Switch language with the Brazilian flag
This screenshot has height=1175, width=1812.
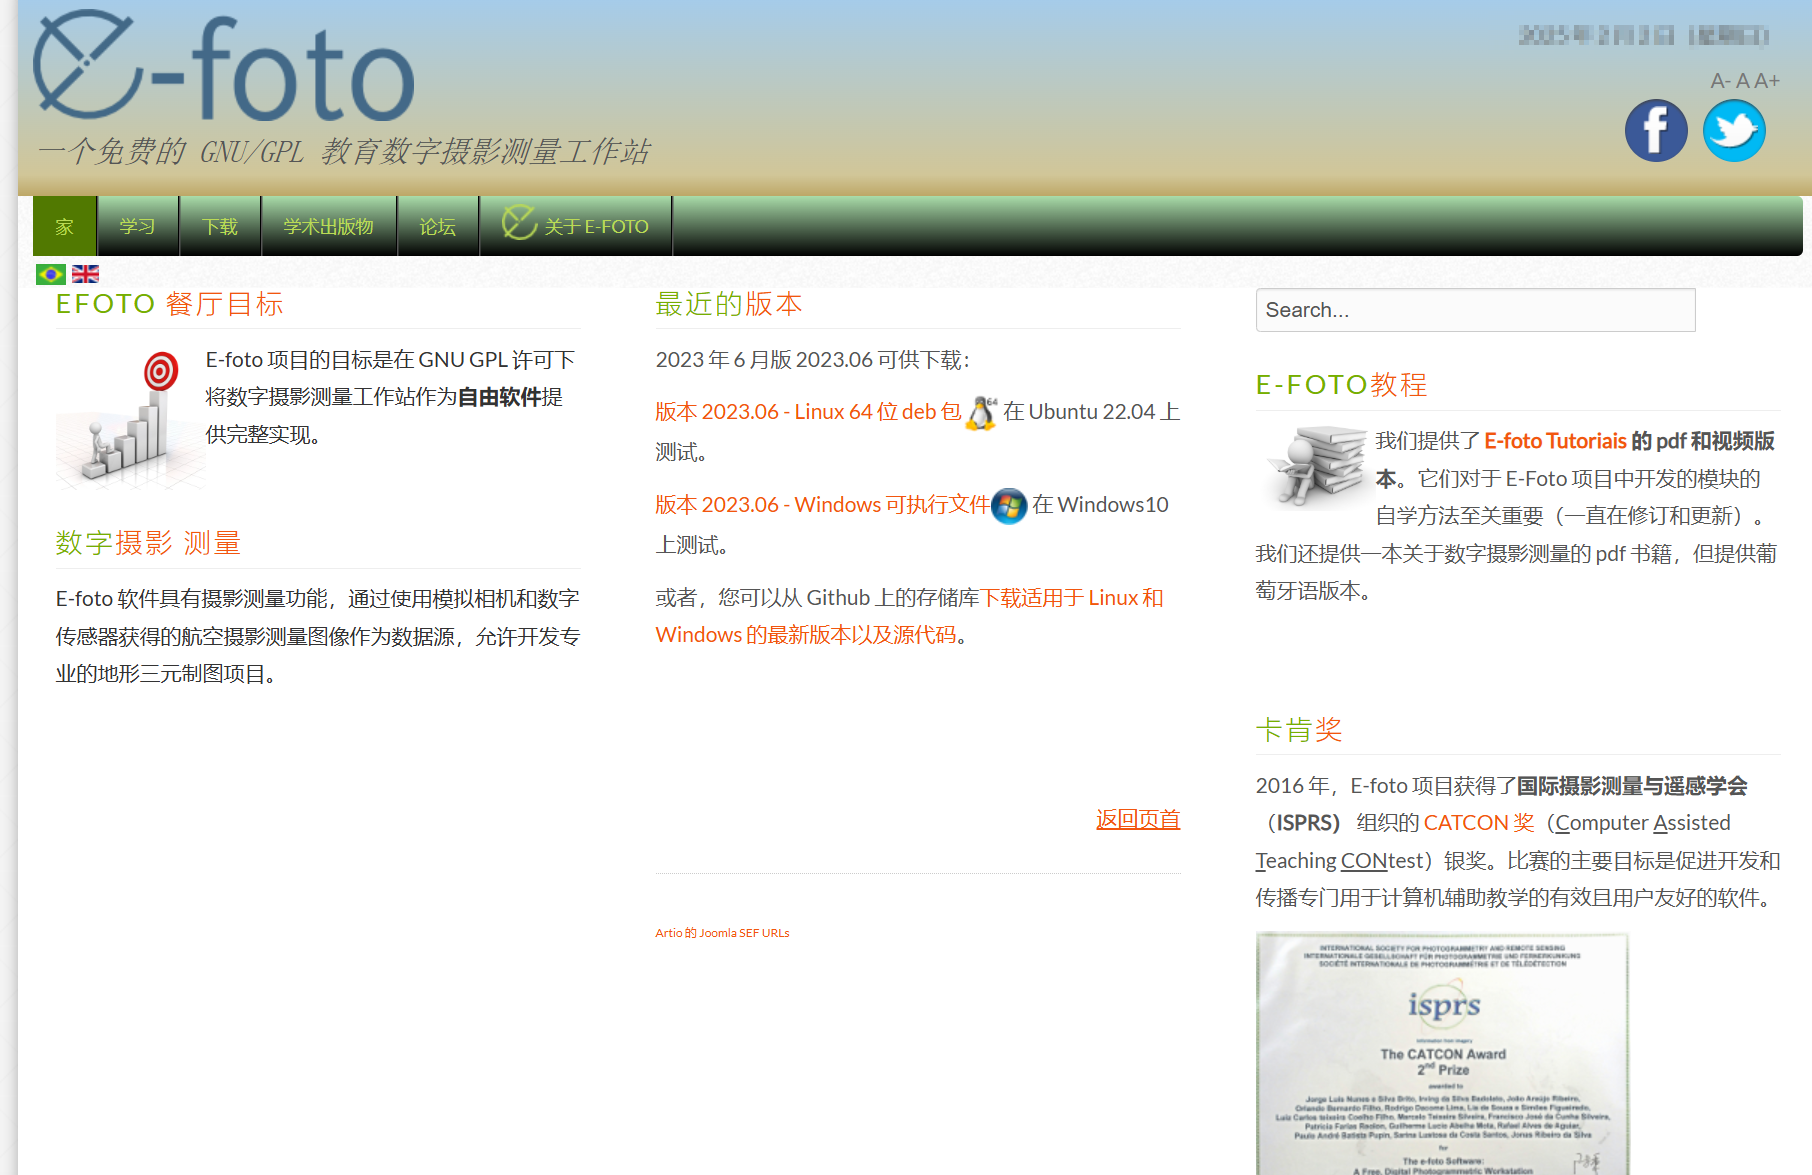coord(51,274)
